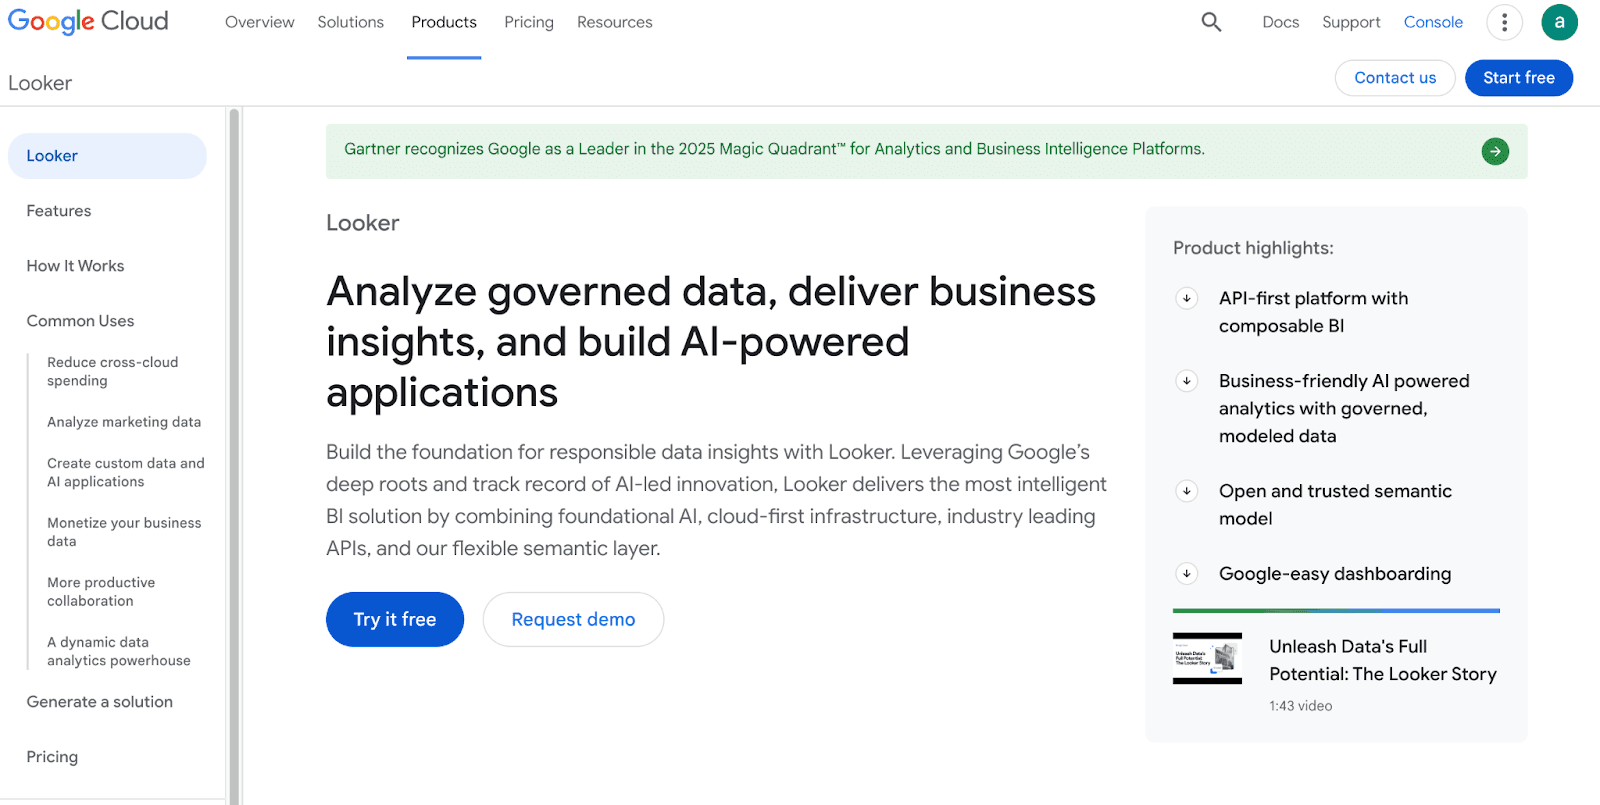1600x805 pixels.
Task: Open Create custom data and AI applications
Action: [126, 472]
